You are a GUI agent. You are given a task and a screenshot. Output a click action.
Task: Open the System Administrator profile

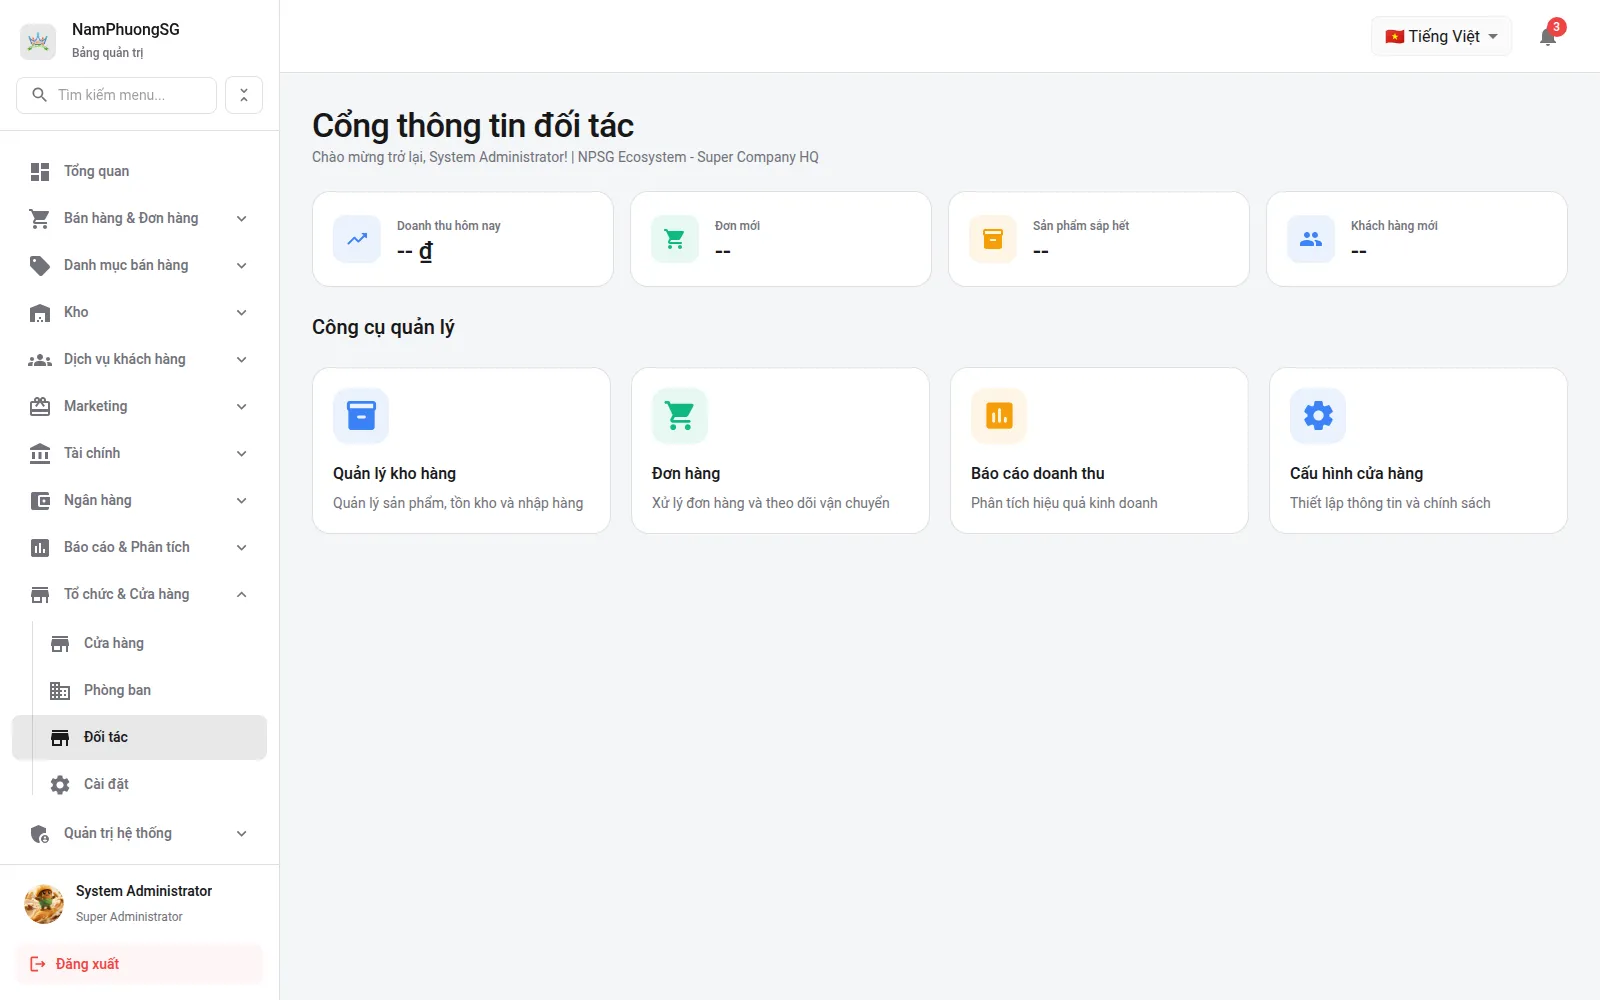tap(139, 903)
